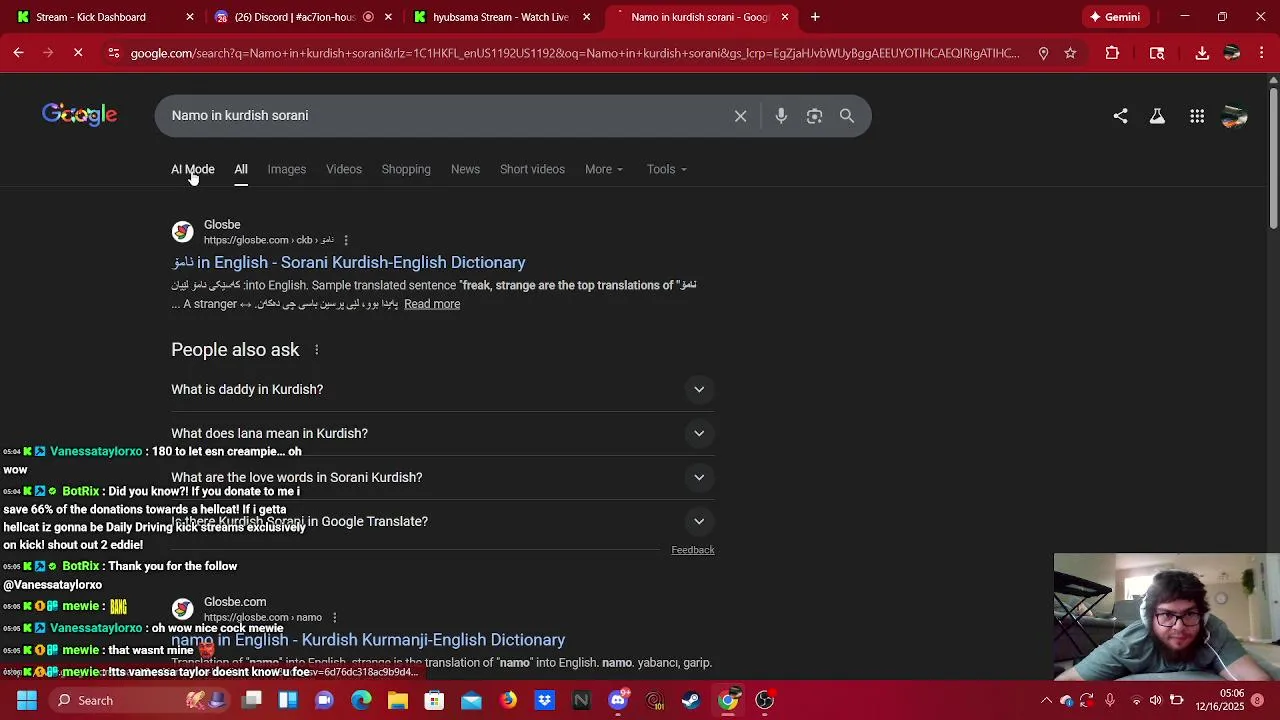Image resolution: width=1280 pixels, height=720 pixels.
Task: Start a voice search with the microphone
Action: (x=781, y=116)
